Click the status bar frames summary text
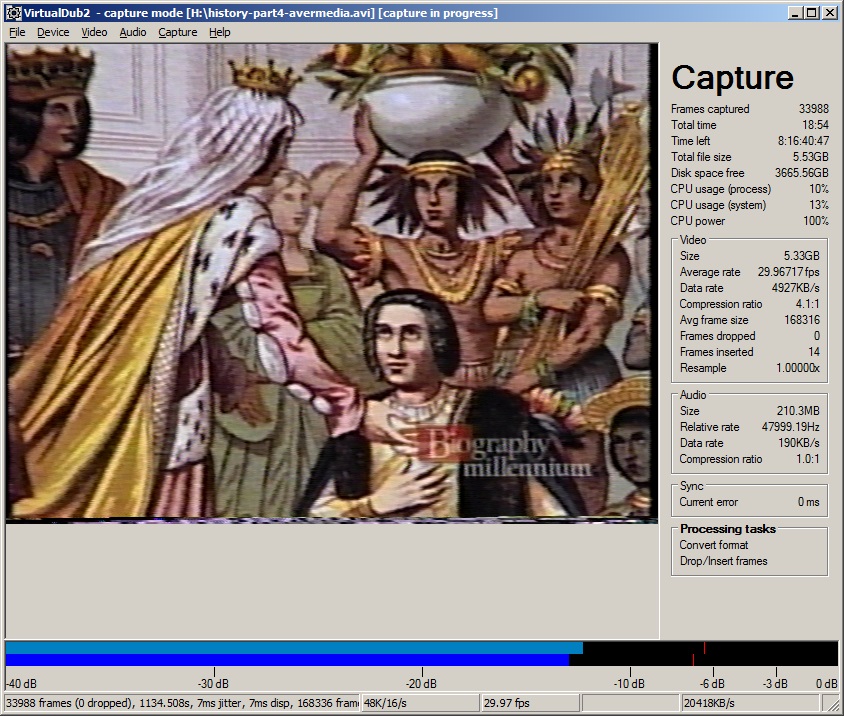The image size is (844, 716). point(182,703)
